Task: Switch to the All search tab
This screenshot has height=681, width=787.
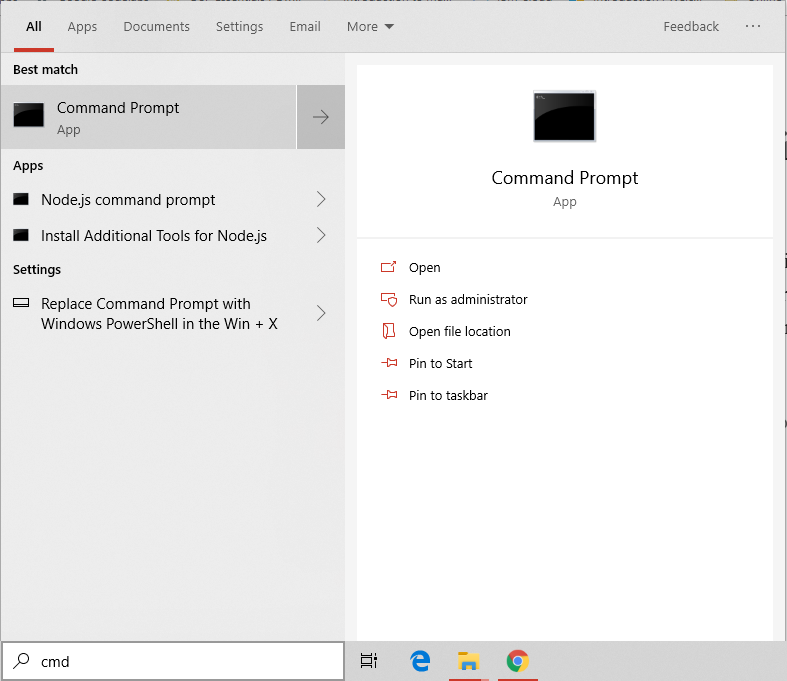Action: tap(34, 27)
